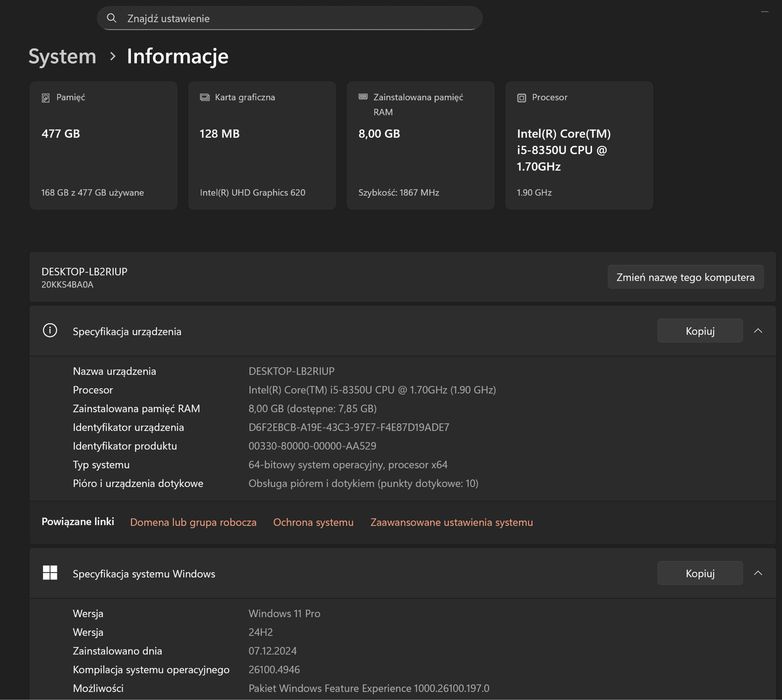Click the Powiązane linki label
This screenshot has width=782, height=700.
point(78,522)
